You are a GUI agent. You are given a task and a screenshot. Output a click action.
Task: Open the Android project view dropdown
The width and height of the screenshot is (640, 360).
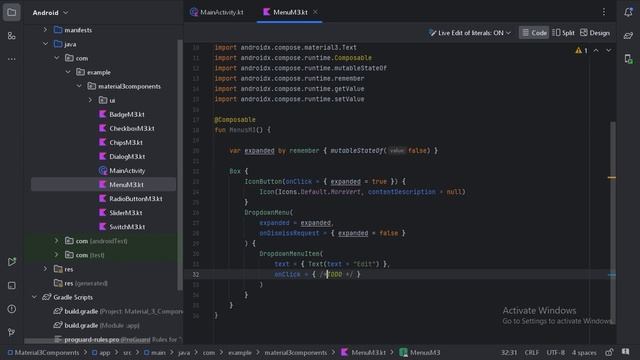pyautogui.click(x=50, y=13)
